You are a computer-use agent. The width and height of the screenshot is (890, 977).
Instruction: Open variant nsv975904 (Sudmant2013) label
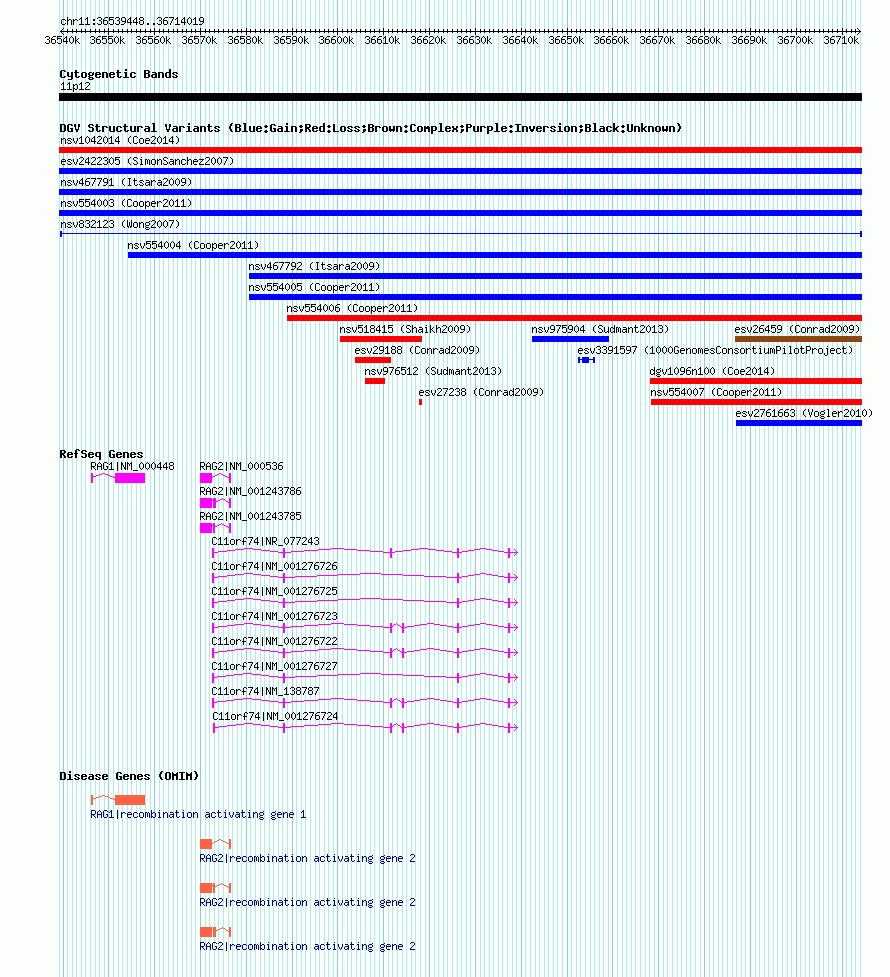tap(600, 330)
